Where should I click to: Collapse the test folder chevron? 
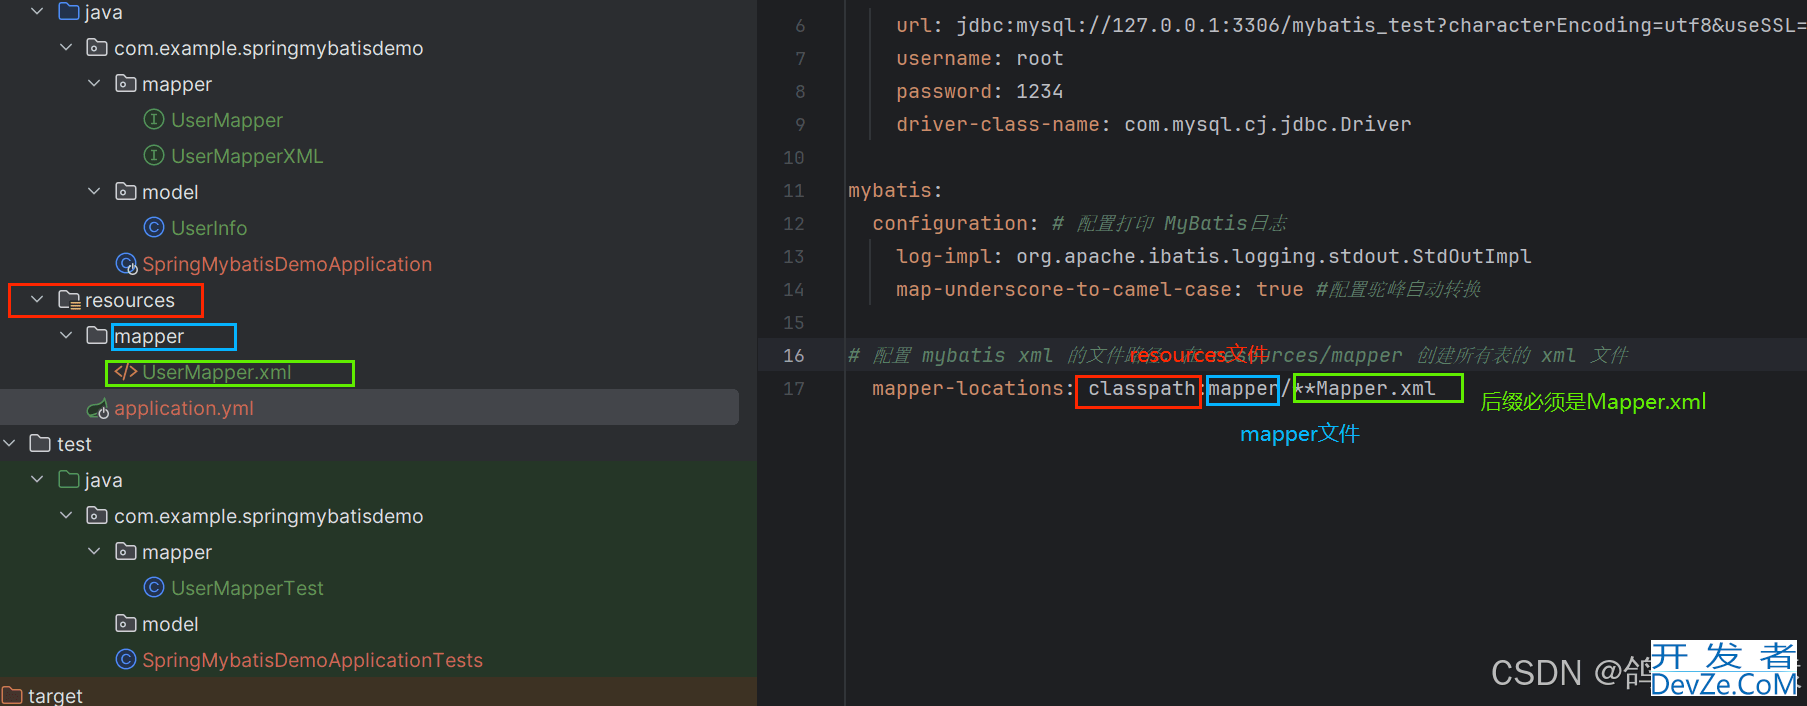10,444
